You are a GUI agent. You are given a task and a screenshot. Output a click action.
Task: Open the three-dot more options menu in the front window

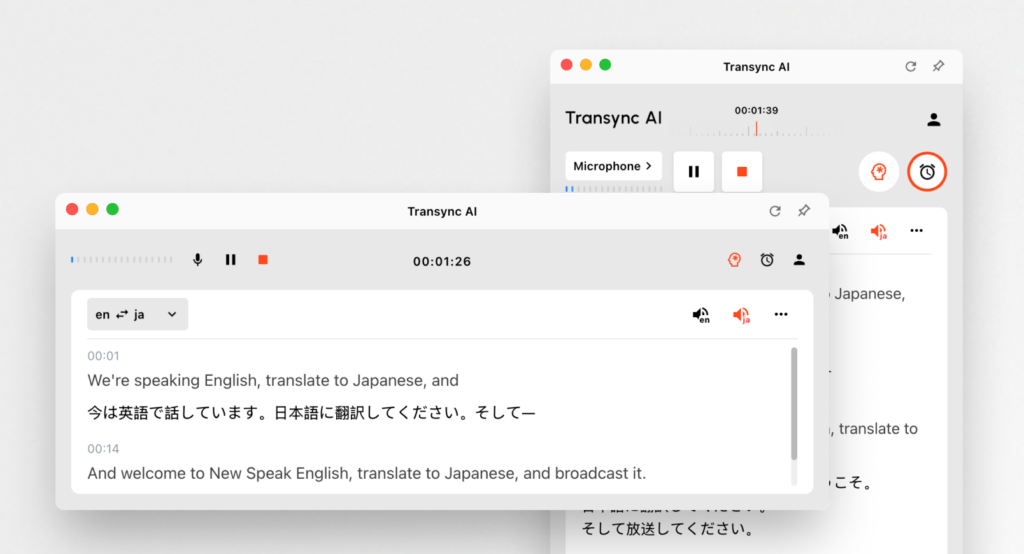(781, 315)
